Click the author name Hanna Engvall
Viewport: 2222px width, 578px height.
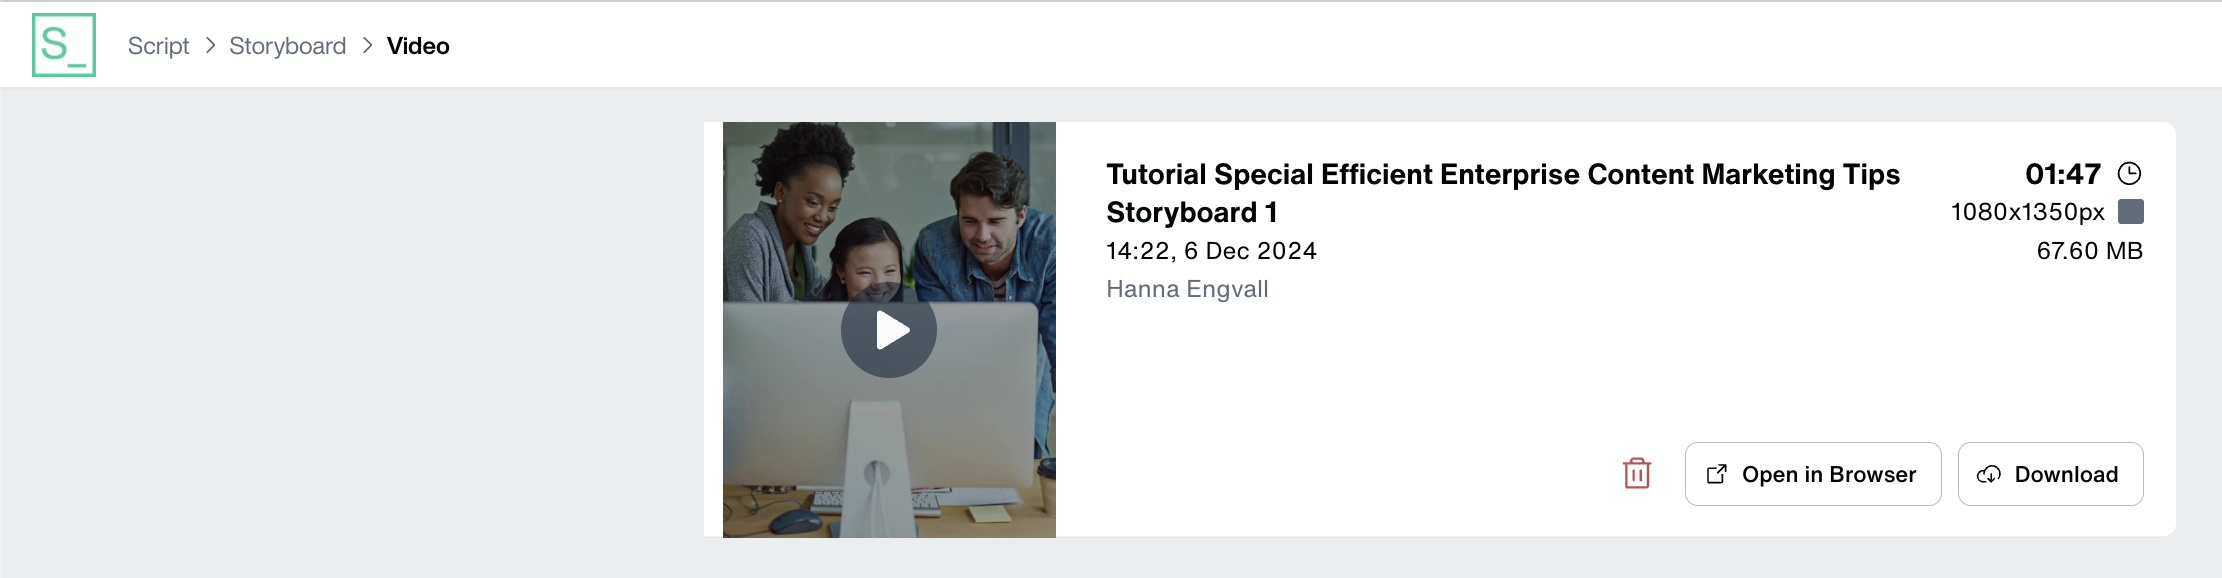tap(1187, 289)
